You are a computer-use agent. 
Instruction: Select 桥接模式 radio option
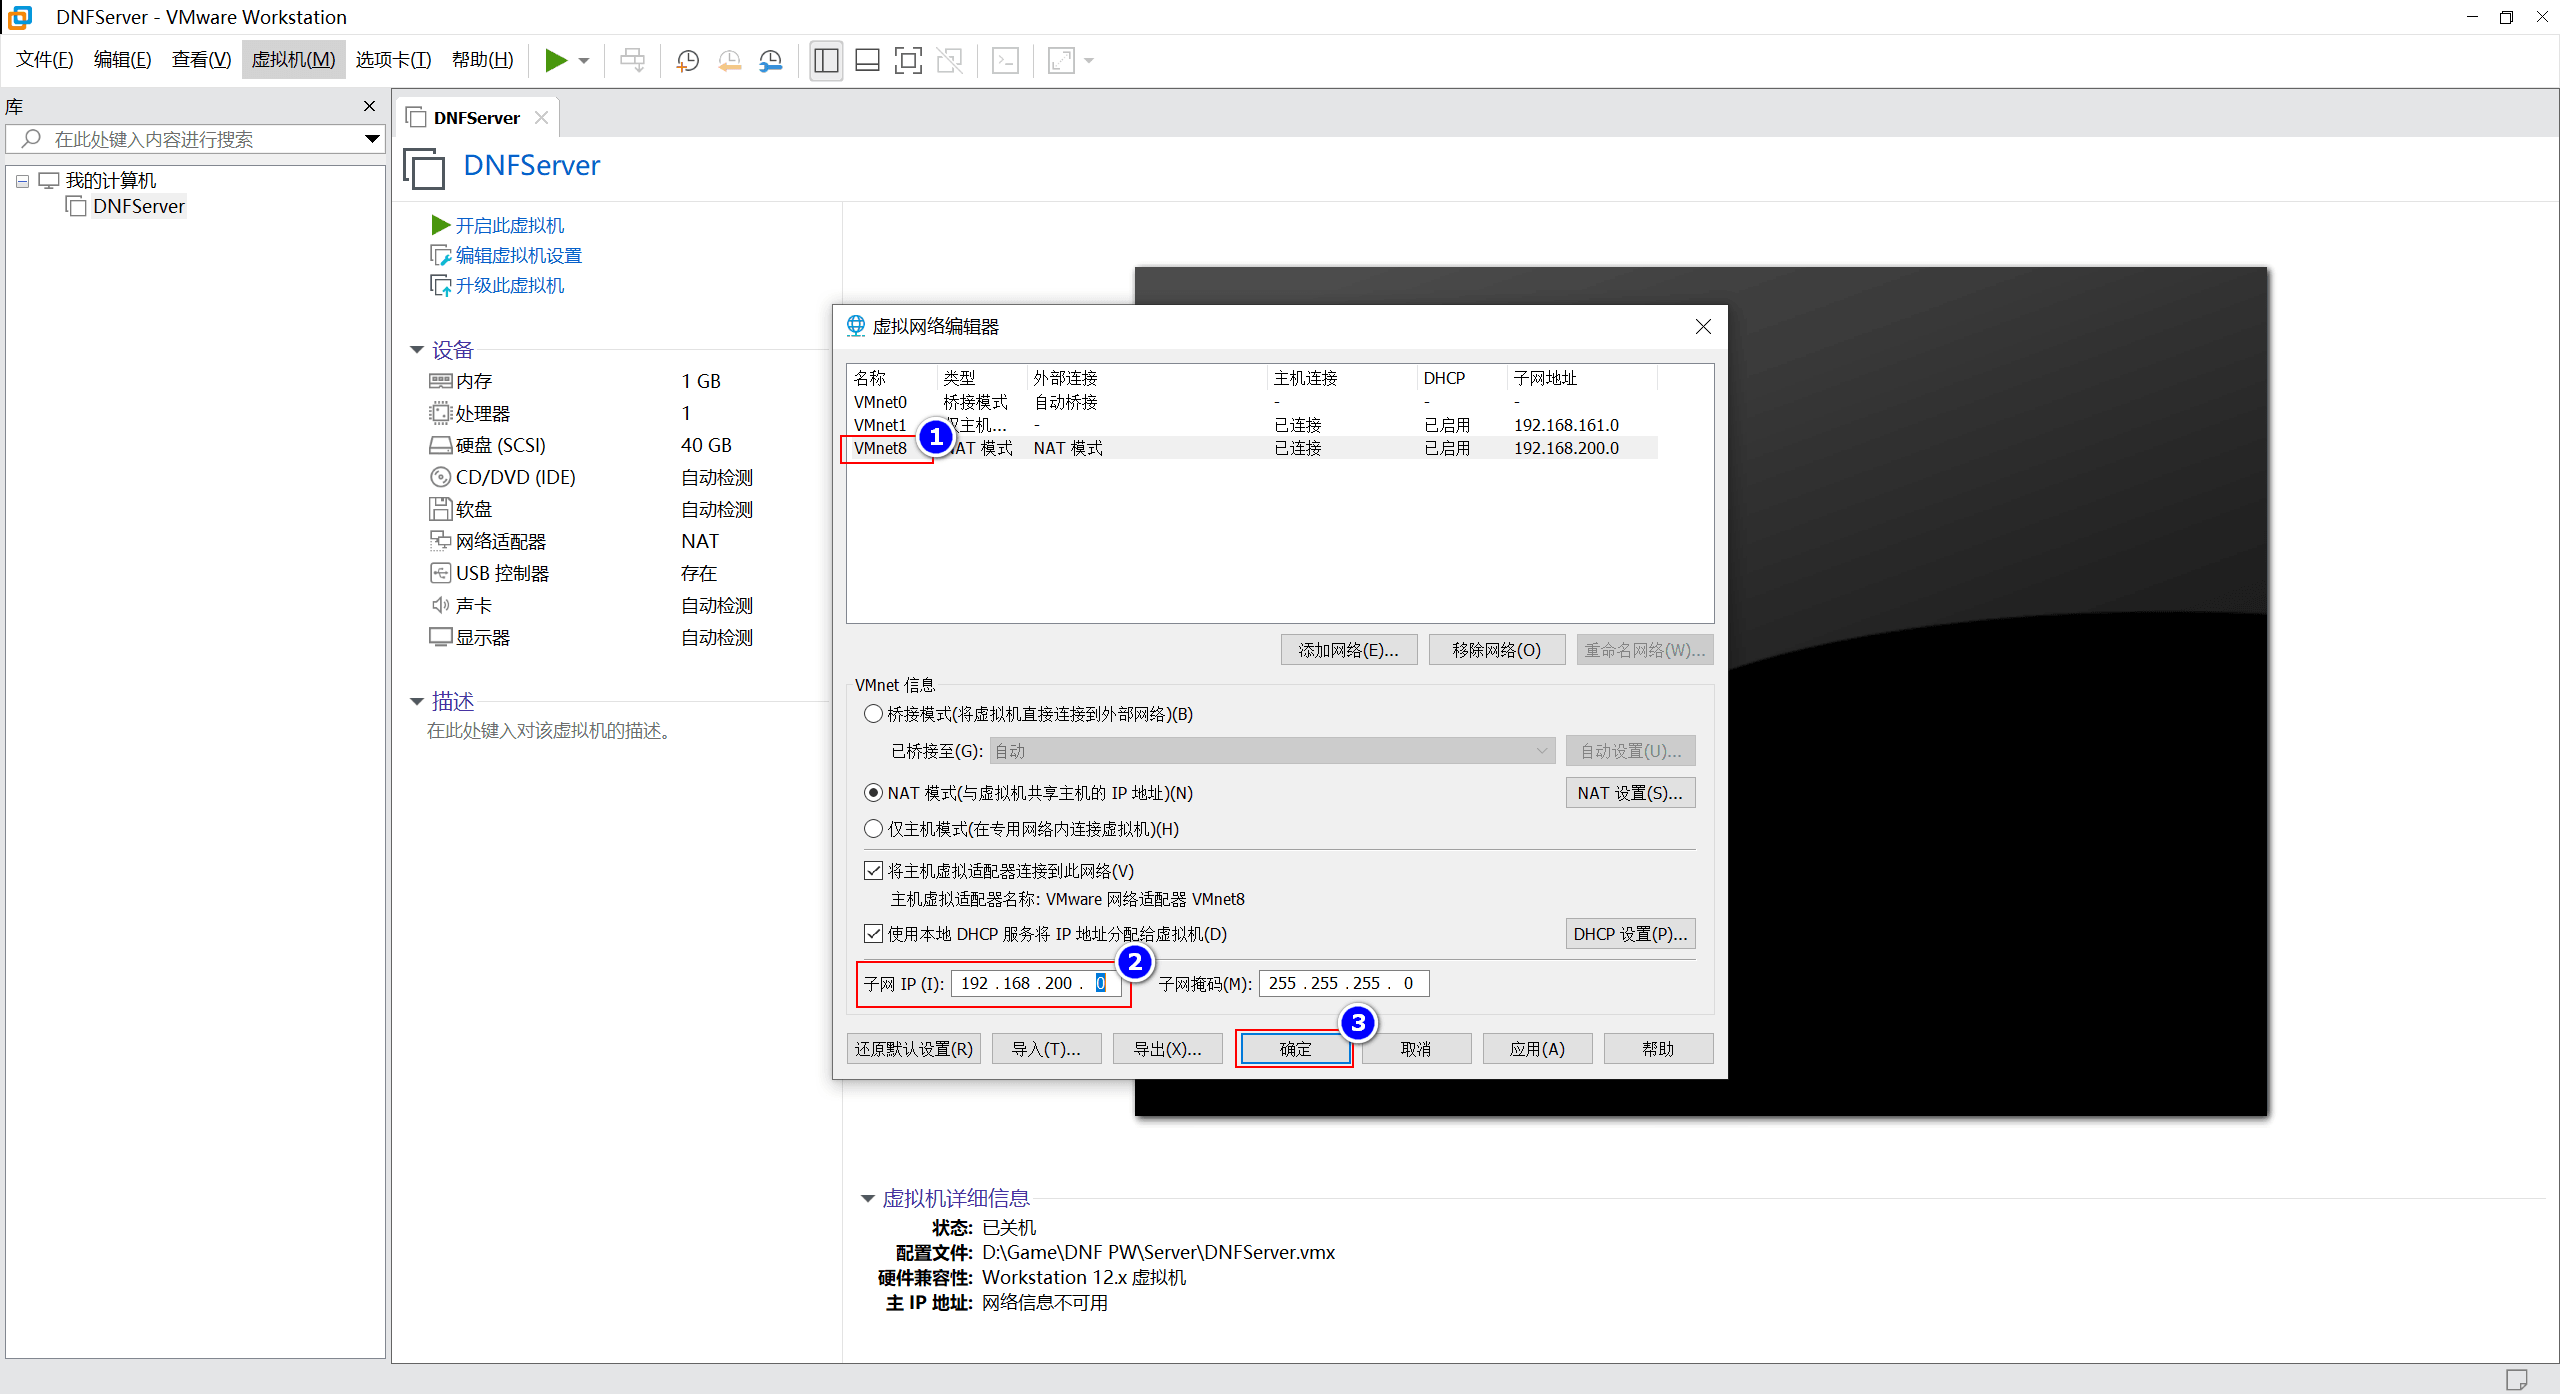tap(873, 714)
